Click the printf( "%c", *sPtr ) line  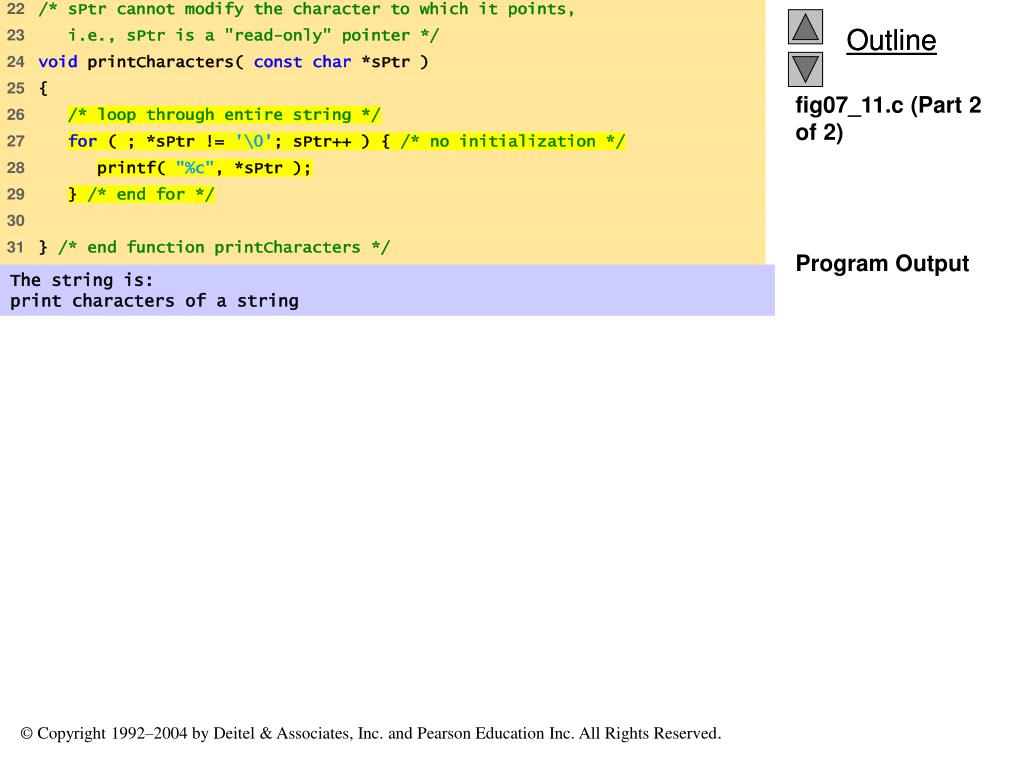click(204, 168)
